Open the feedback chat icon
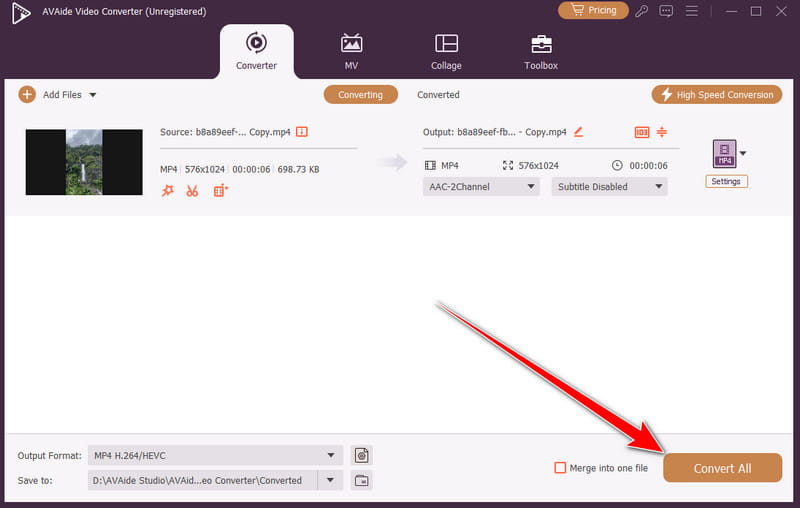The width and height of the screenshot is (800, 508). (x=666, y=11)
